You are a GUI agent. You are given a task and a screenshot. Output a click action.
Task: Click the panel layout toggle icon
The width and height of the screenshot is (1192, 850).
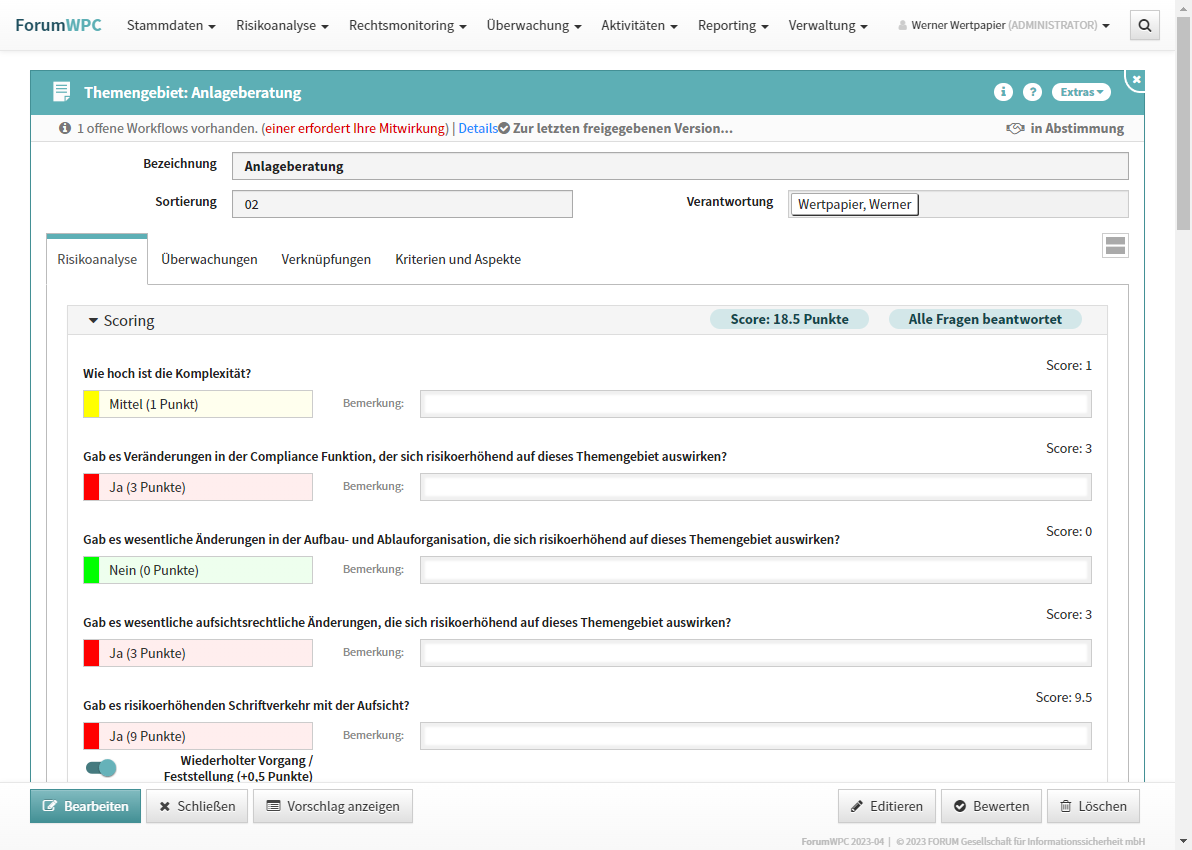tap(1115, 246)
